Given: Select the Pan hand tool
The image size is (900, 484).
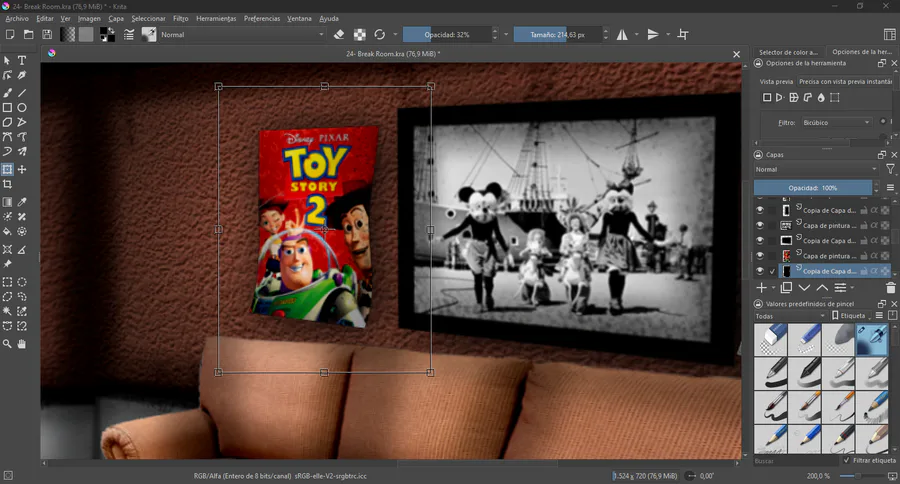Looking at the screenshot, I should [22, 344].
